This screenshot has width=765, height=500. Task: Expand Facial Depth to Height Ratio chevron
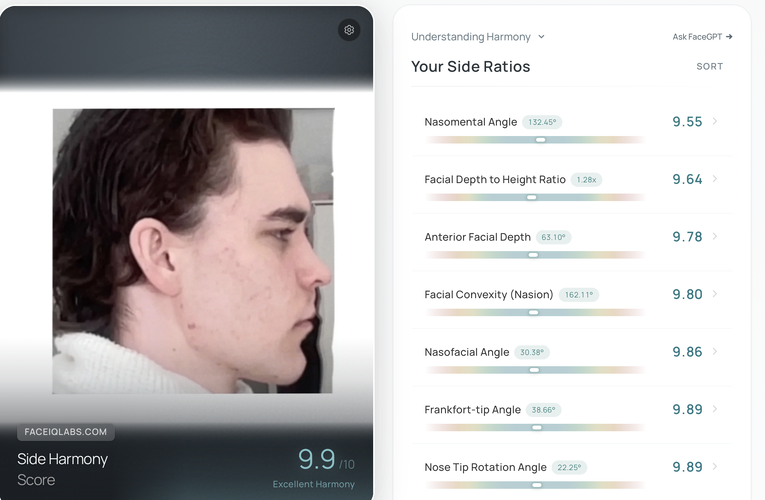715,179
